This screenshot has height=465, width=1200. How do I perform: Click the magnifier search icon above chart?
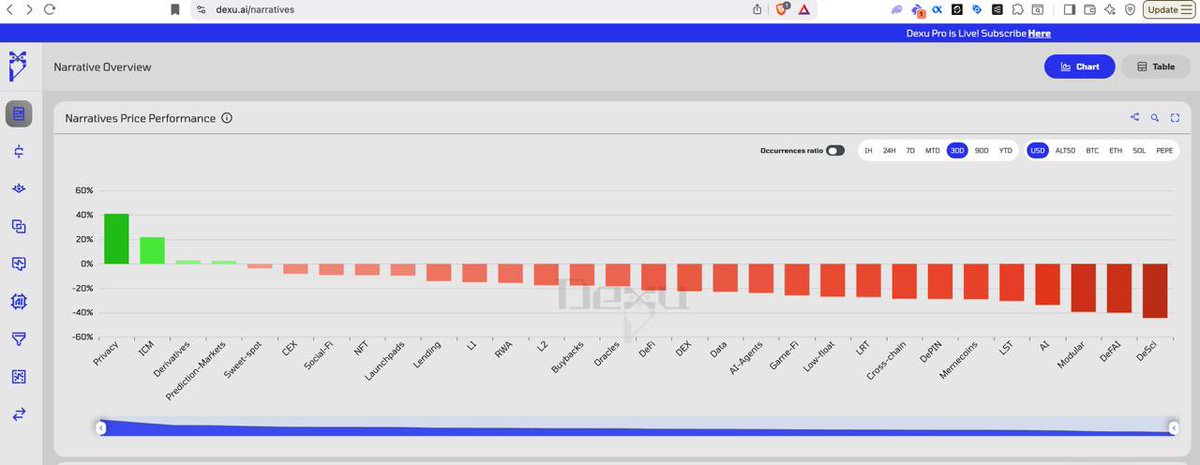[x=1155, y=118]
